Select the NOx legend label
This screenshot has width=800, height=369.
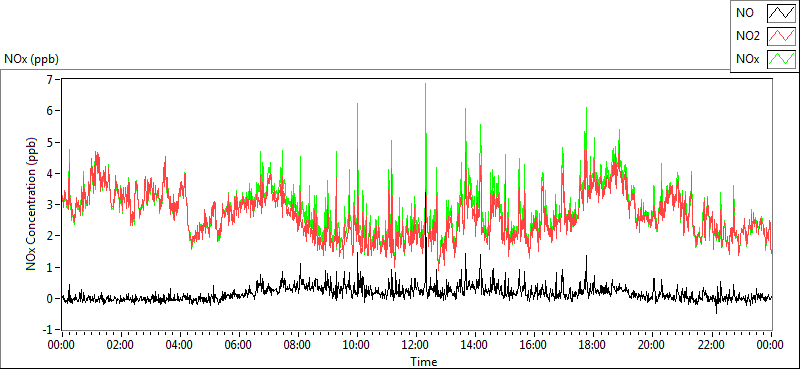pos(748,59)
